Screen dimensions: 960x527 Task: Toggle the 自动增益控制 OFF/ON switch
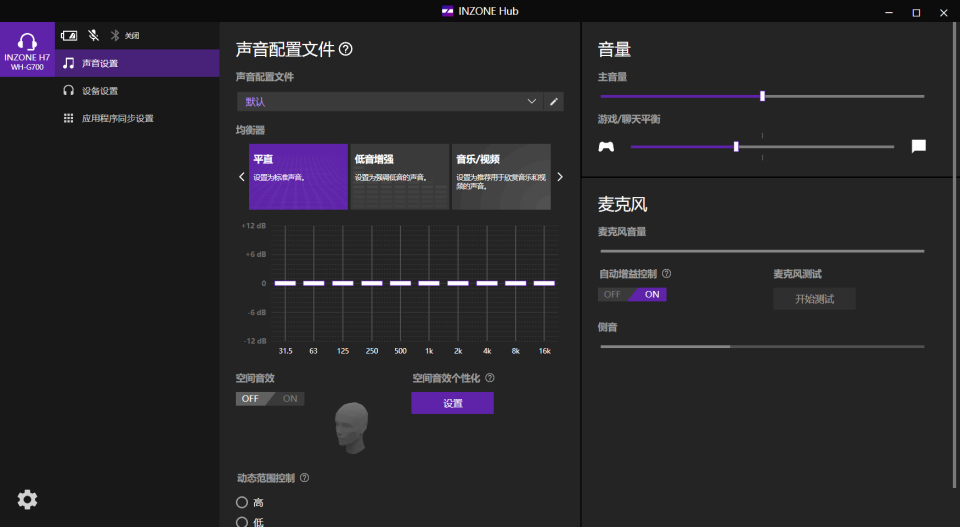632,294
